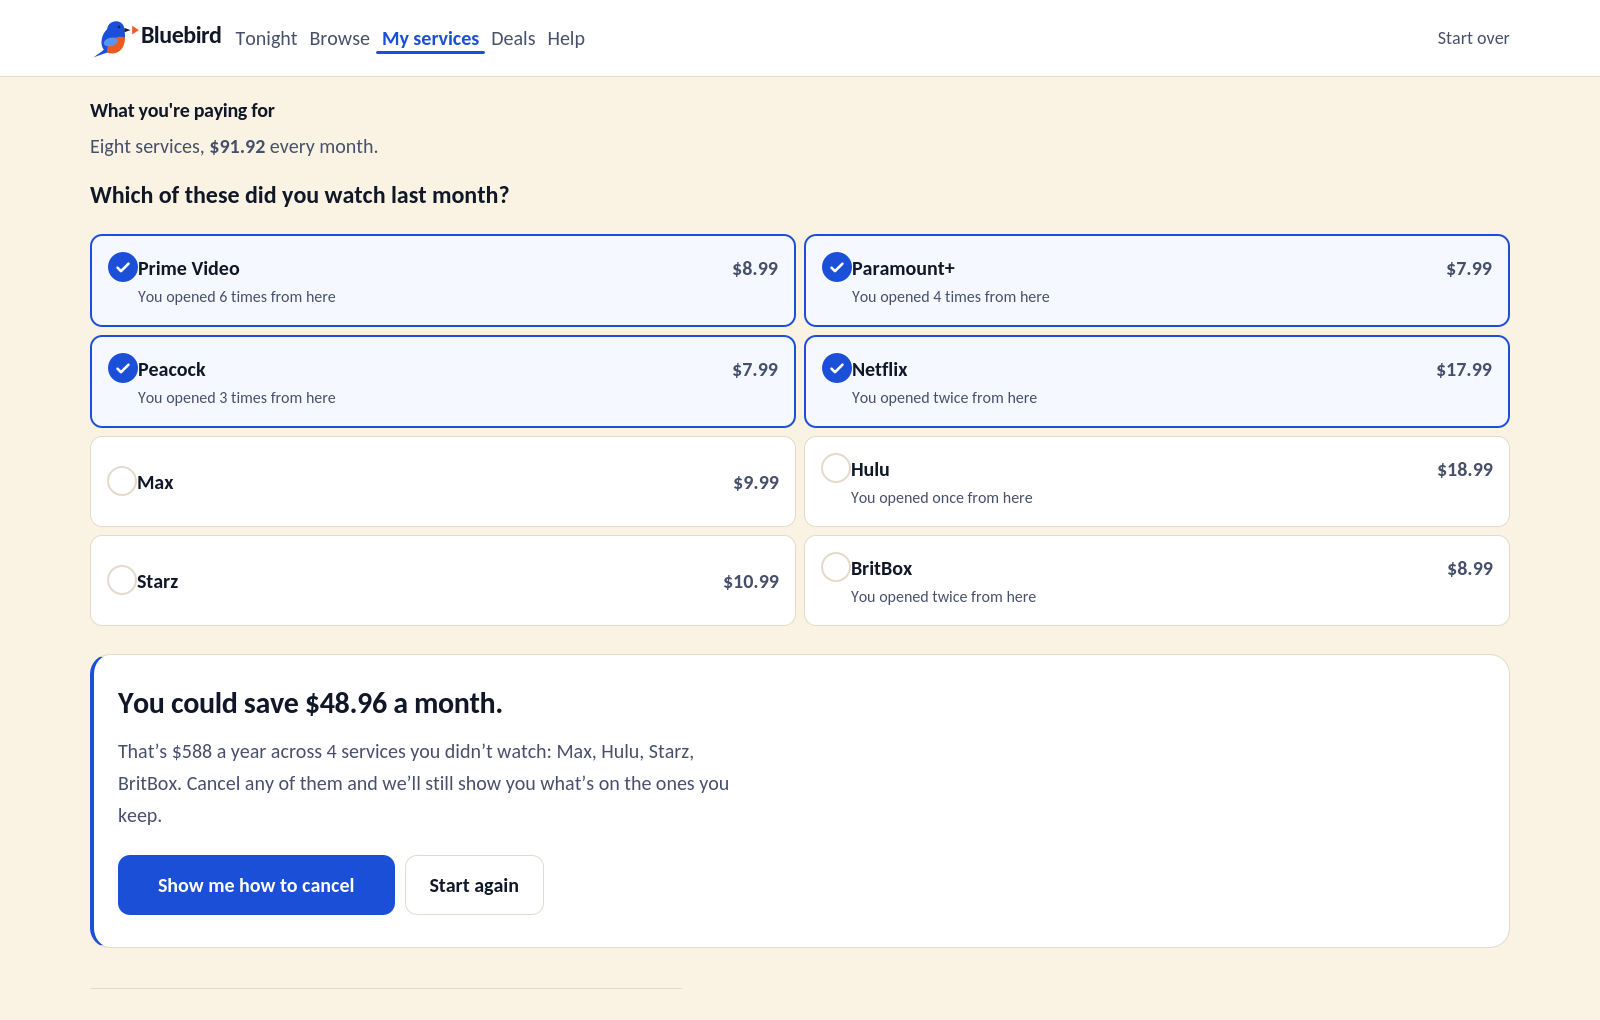Screen dimensions: 1600x1020
Task: Click 'You opened 6 times from here'
Action: (x=237, y=297)
